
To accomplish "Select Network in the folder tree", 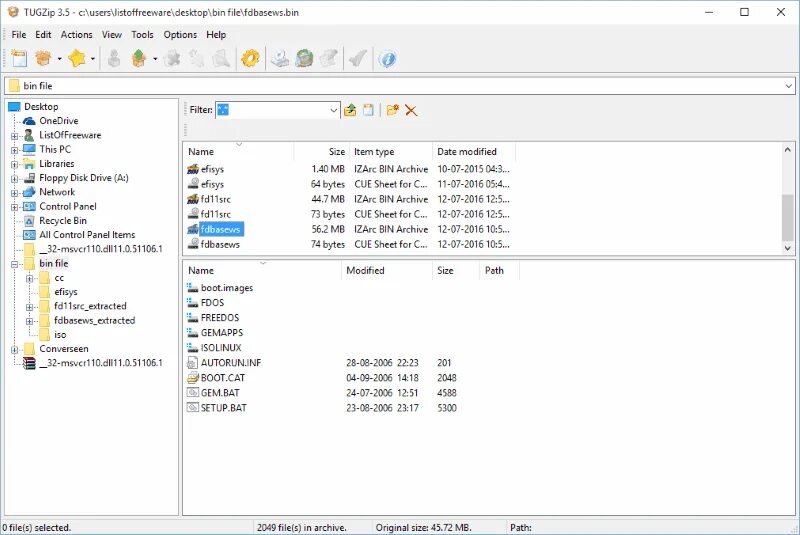I will coord(57,192).
